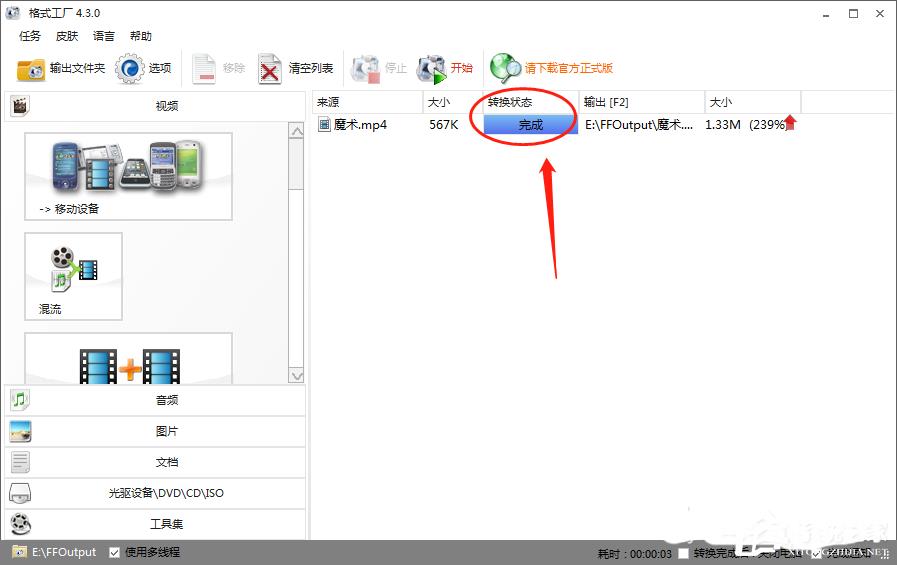Click the E:\FFOutput\魔术 output path cell
897x565 pixels.
tap(639, 125)
